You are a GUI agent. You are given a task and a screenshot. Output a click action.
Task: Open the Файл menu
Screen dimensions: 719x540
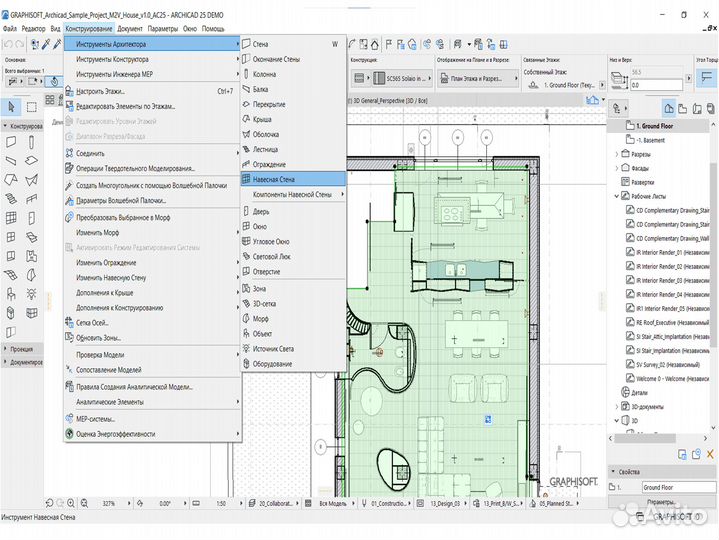point(10,28)
